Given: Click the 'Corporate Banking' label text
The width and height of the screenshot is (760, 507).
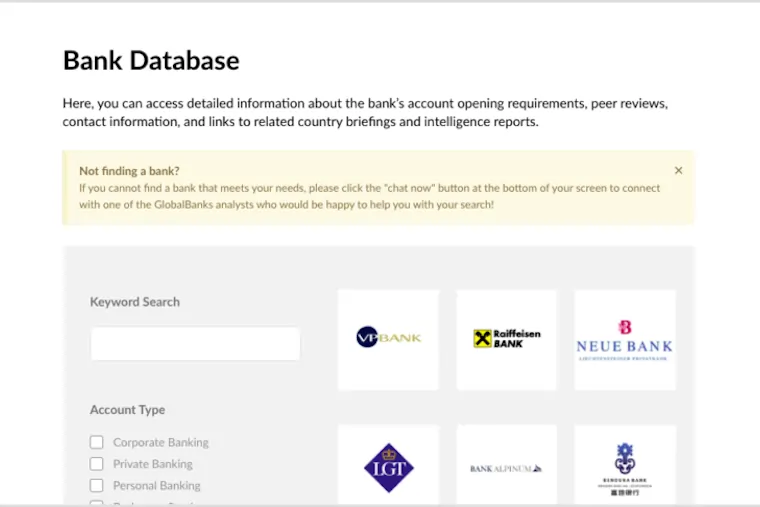Looking at the screenshot, I should point(161,442).
